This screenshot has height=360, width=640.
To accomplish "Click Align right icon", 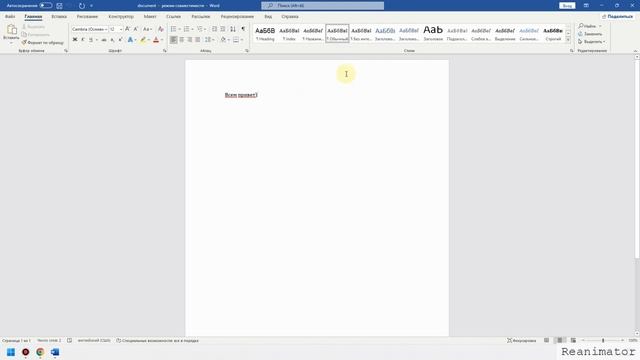I will pos(190,40).
